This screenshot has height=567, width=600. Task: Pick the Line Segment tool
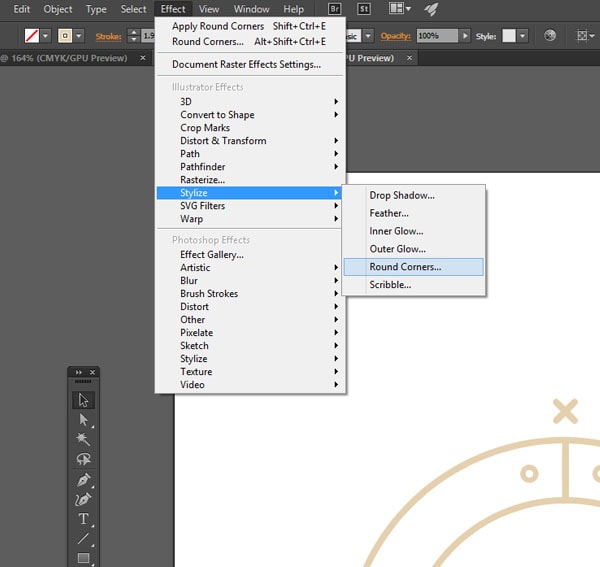(x=83, y=539)
